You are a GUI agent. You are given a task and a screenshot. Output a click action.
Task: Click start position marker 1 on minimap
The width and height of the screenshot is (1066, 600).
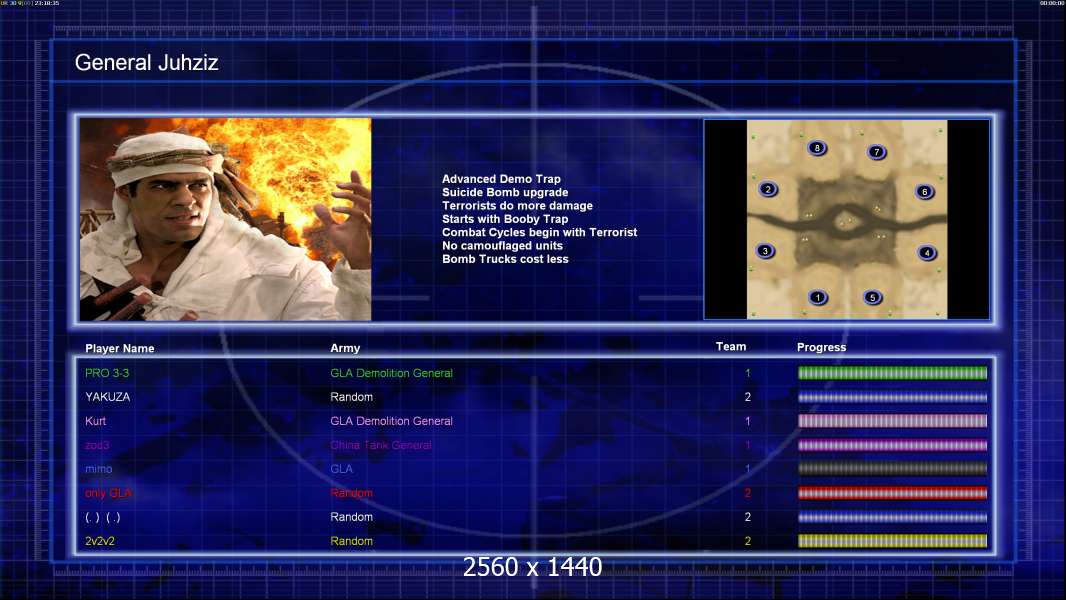[x=818, y=297]
